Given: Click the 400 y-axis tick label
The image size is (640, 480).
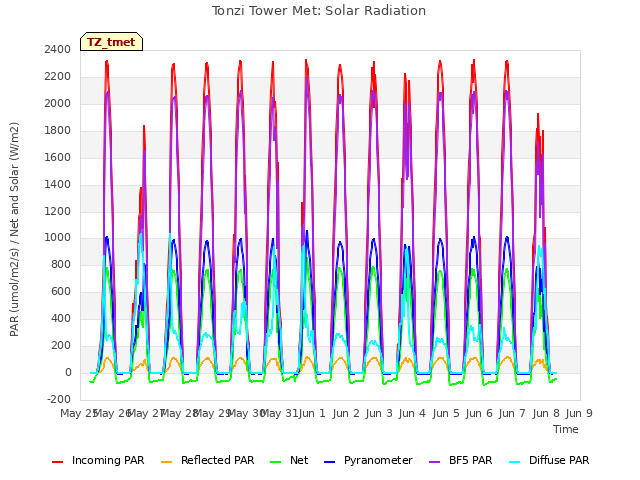Looking at the screenshot, I should [61, 318].
